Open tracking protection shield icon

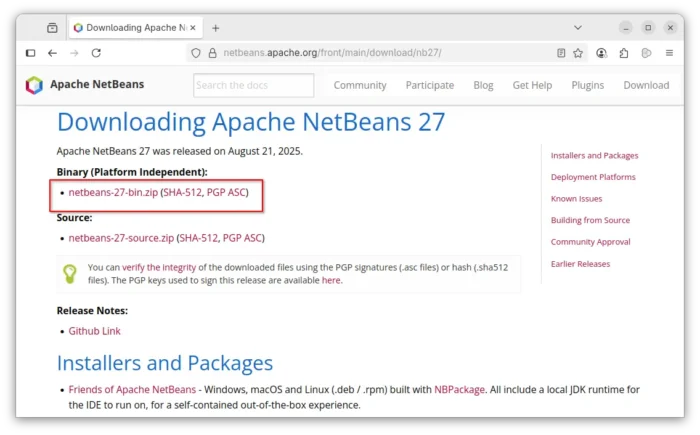point(196,53)
